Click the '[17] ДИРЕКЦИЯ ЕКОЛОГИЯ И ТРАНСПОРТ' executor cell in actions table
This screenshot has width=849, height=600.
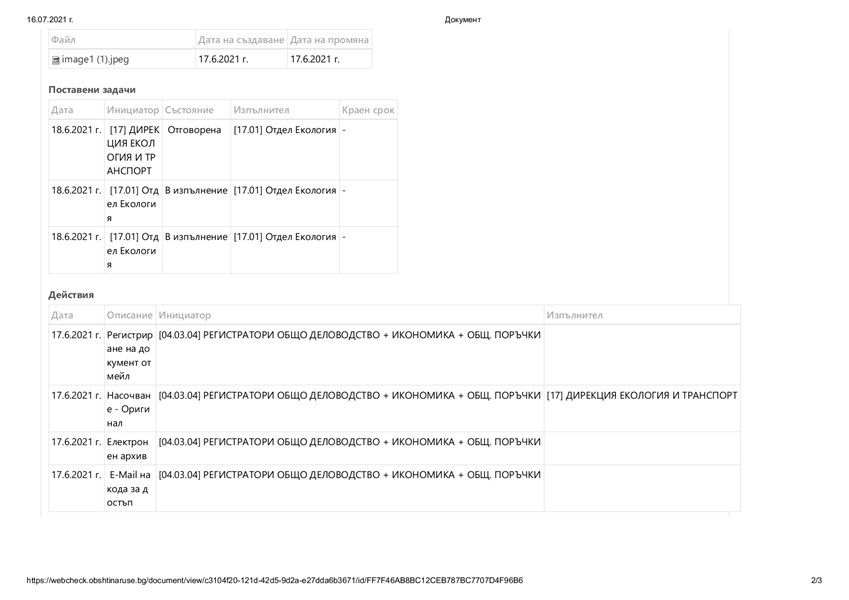tap(642, 395)
